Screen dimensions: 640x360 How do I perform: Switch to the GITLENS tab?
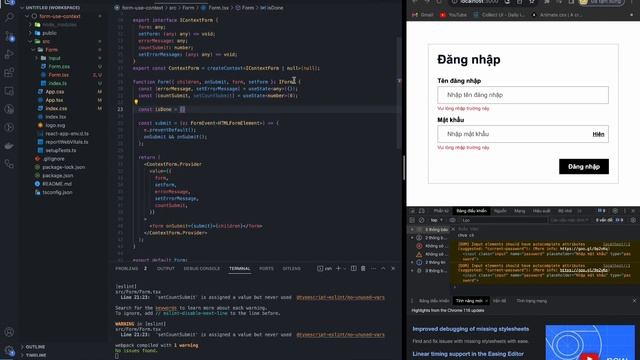point(291,269)
